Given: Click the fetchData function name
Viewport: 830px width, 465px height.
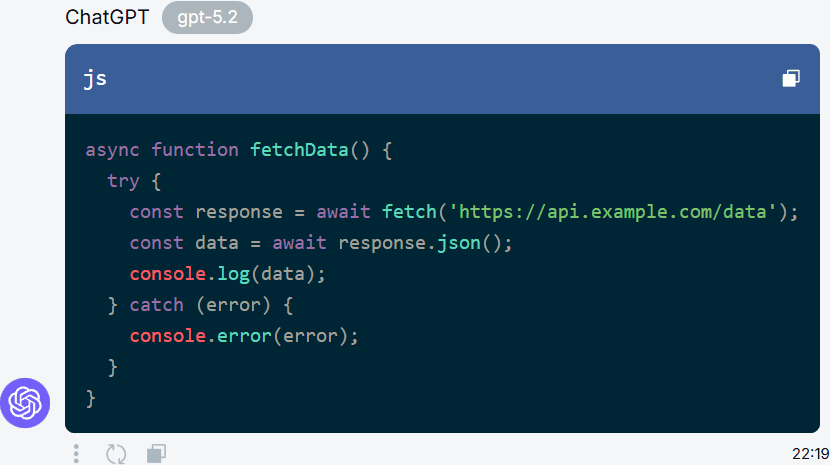Looking at the screenshot, I should pyautogui.click(x=298, y=150).
